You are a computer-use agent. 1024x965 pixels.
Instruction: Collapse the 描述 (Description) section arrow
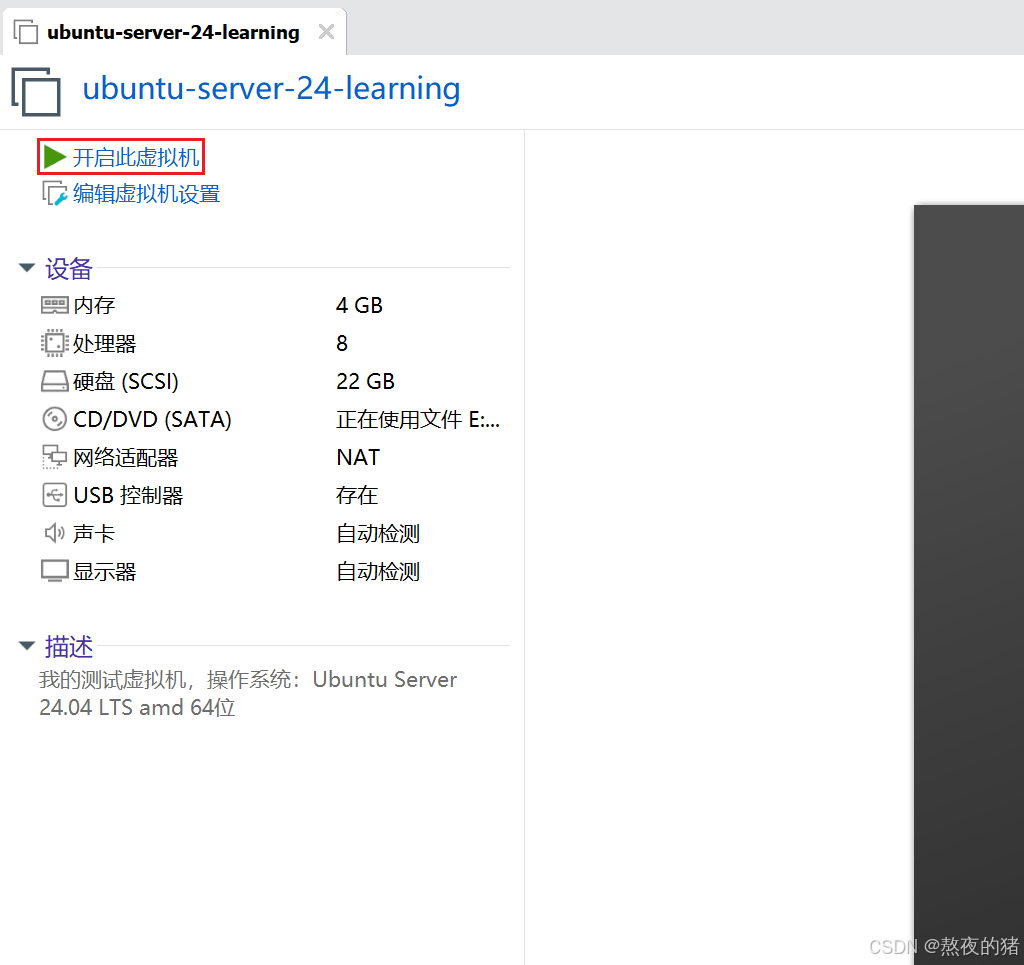pyautogui.click(x=27, y=646)
